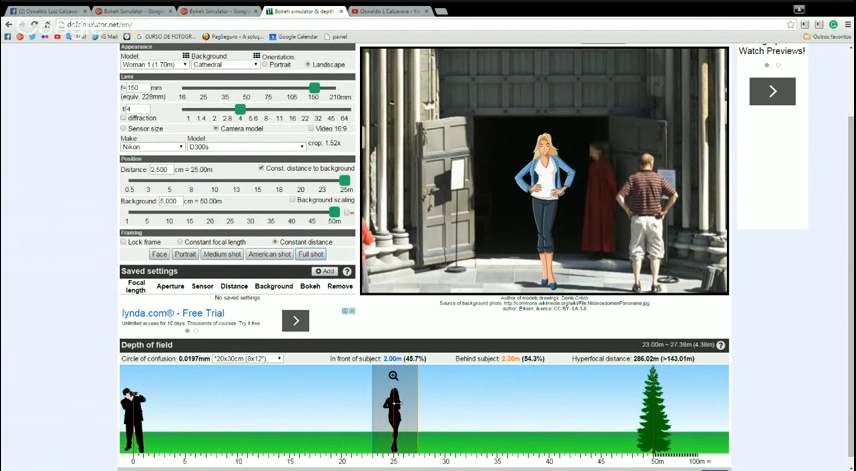Viewport: 856px width, 471px height.
Task: Open the Flickr bookmark icon
Action: [45, 37]
